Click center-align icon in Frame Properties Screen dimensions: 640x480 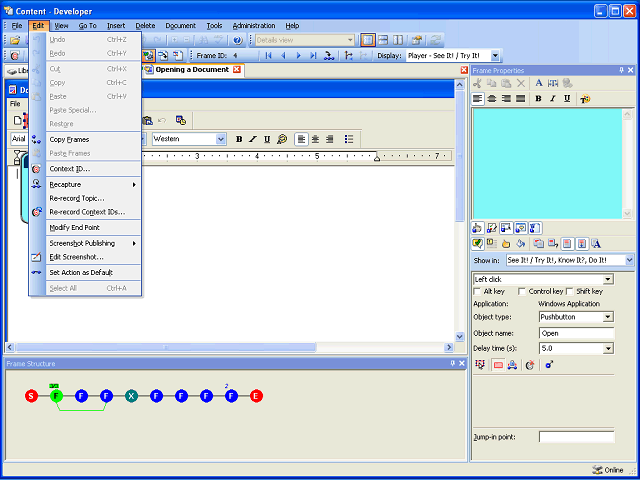492,99
